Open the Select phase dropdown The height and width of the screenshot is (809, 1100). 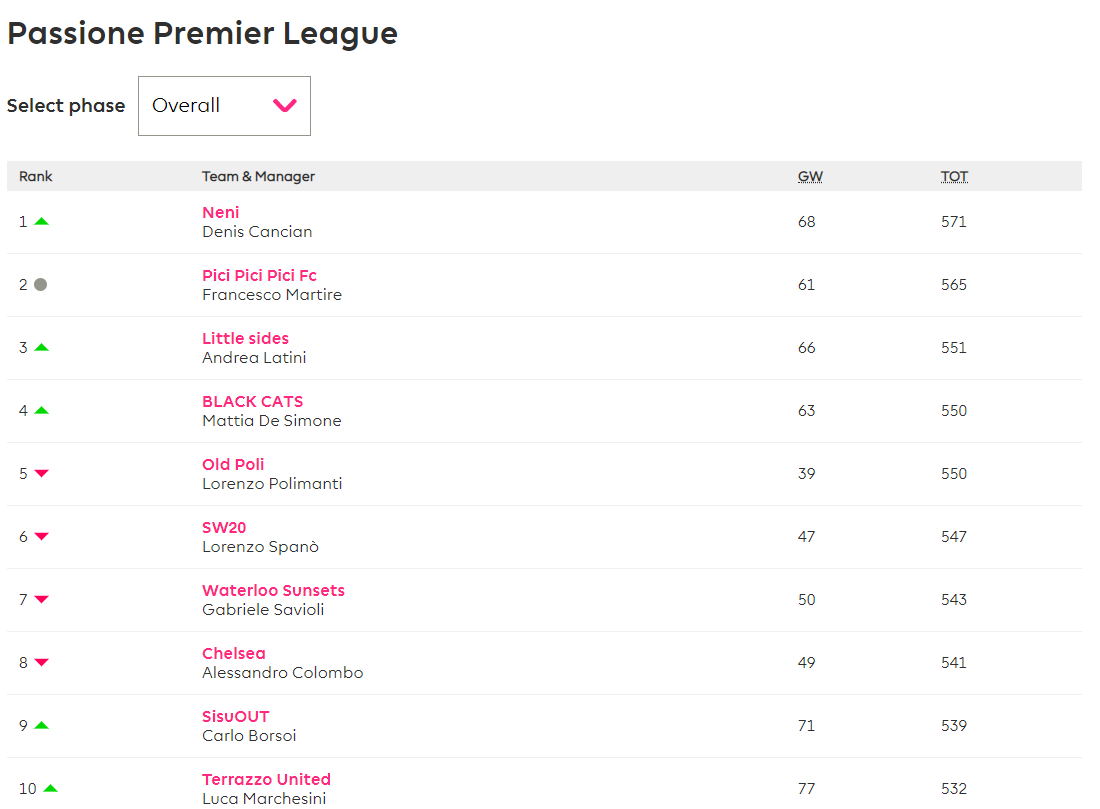pyautogui.click(x=224, y=106)
